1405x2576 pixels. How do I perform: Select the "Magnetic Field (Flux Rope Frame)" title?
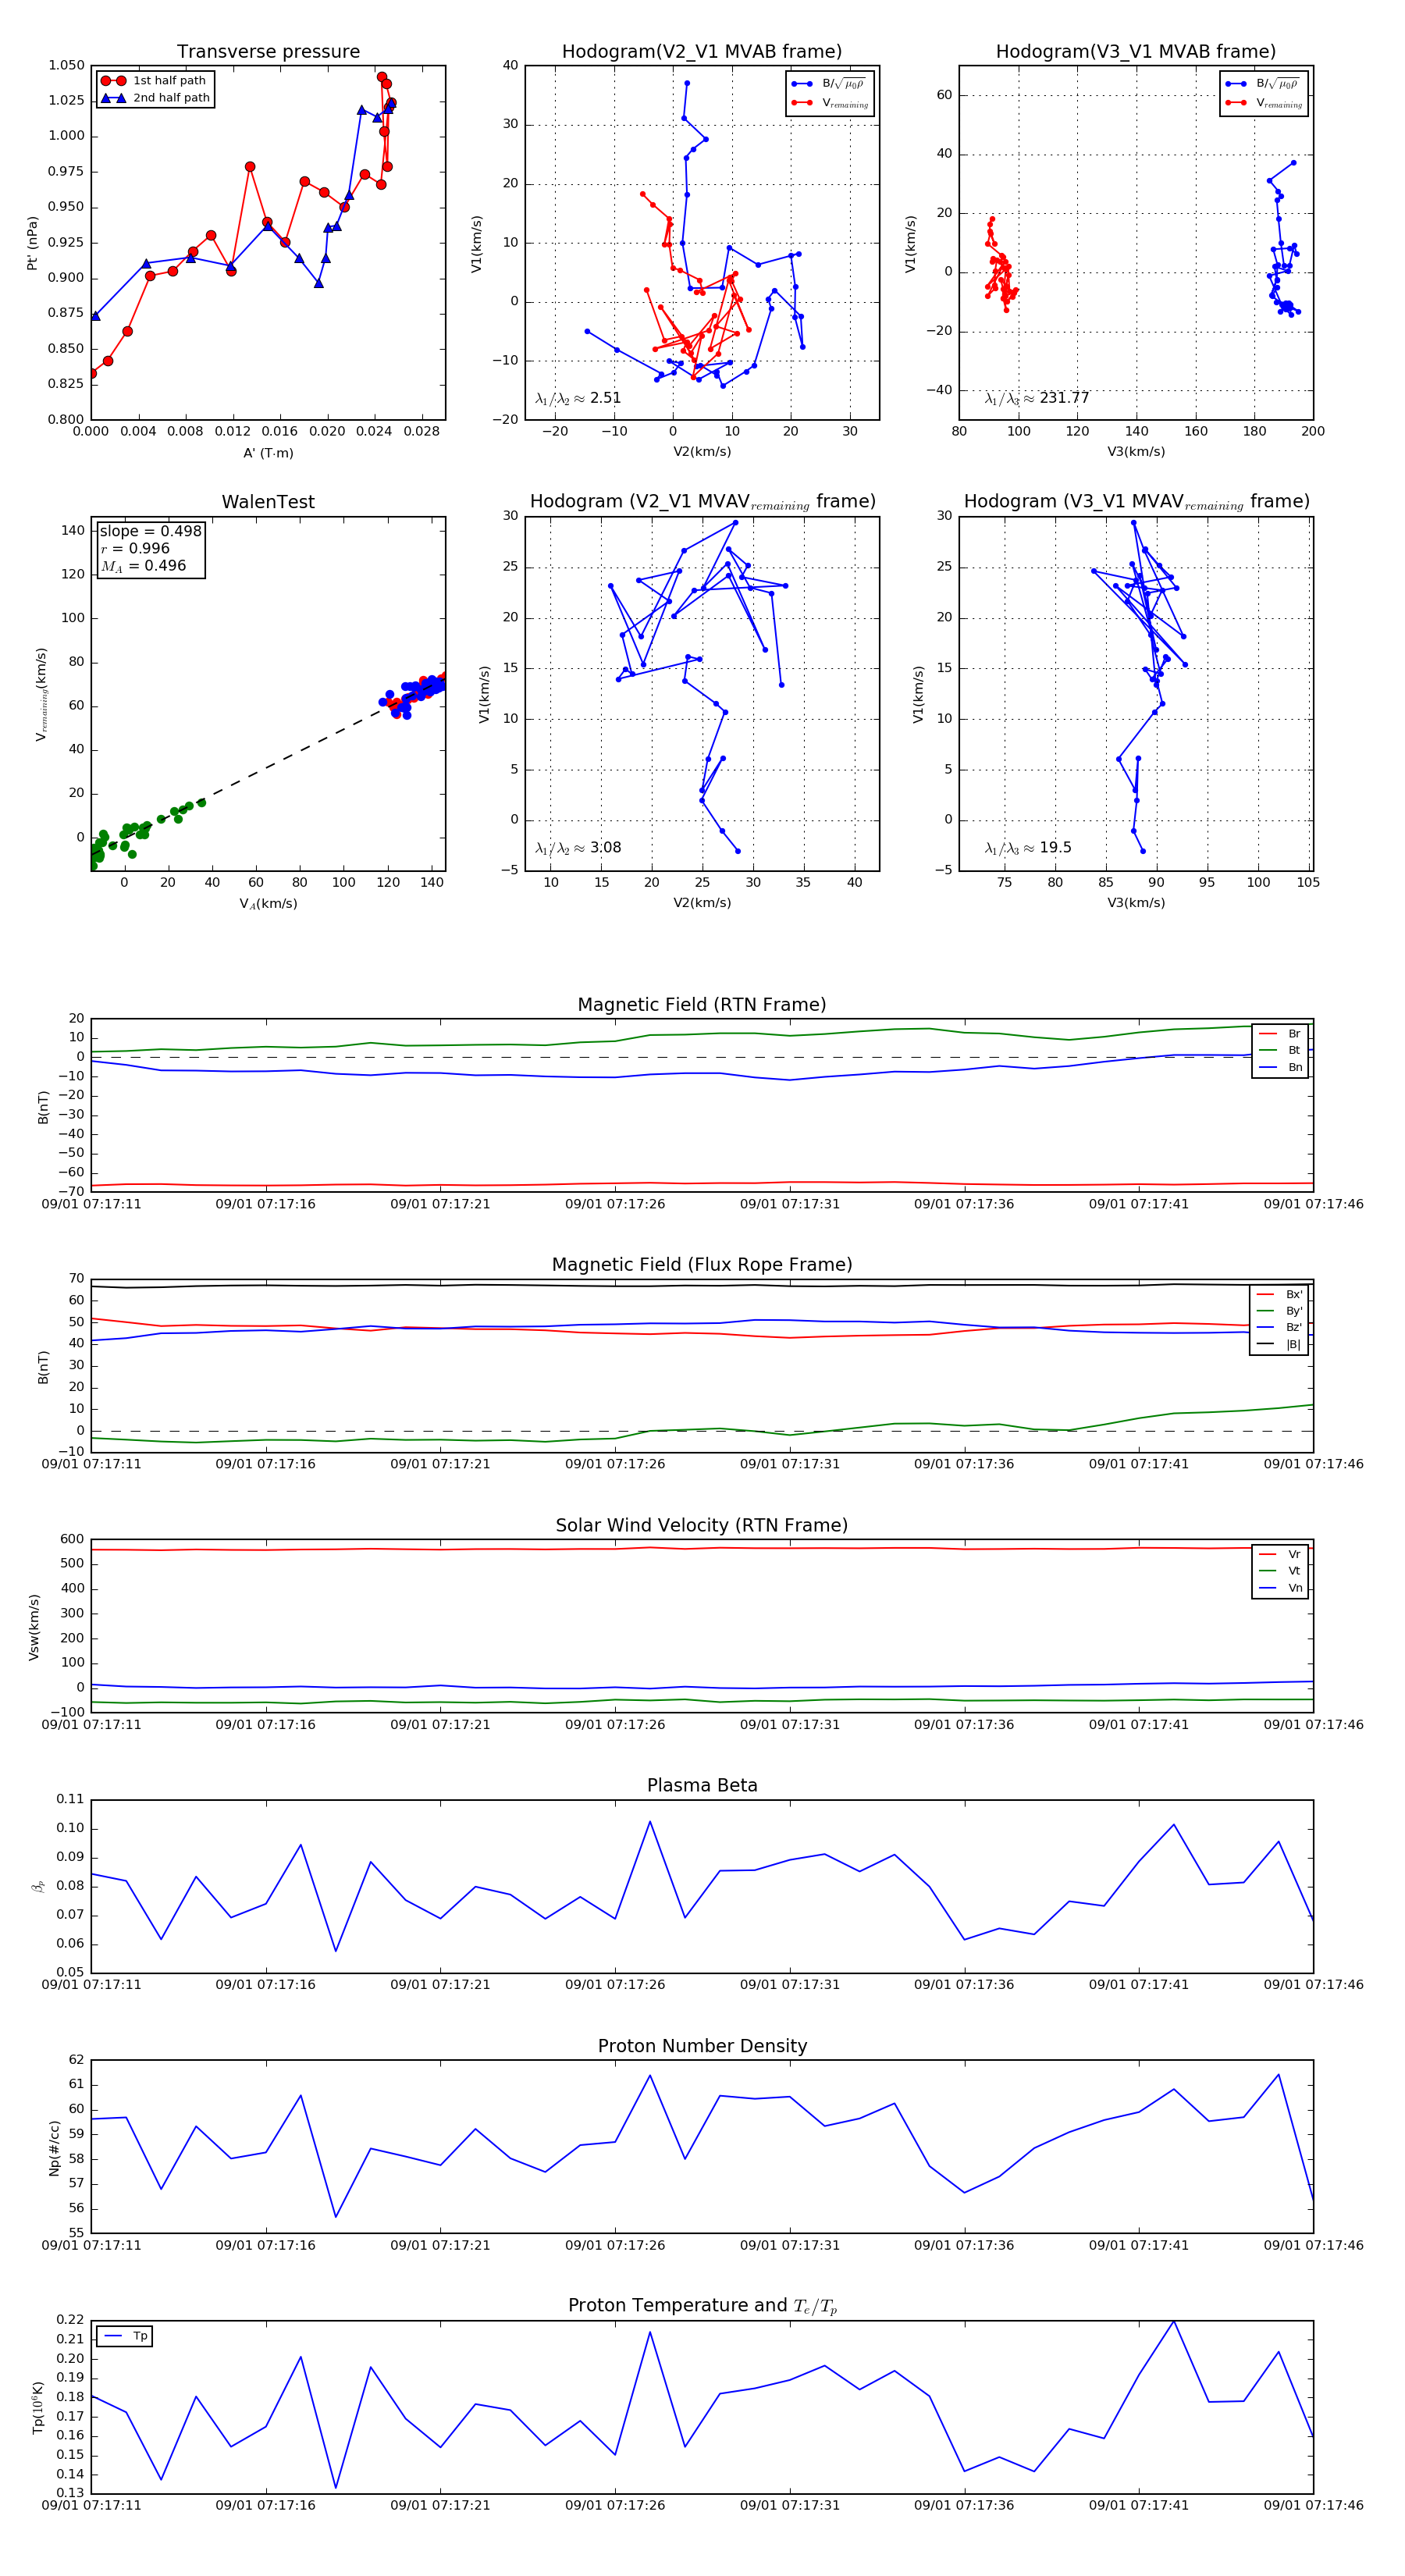pos(702,1265)
